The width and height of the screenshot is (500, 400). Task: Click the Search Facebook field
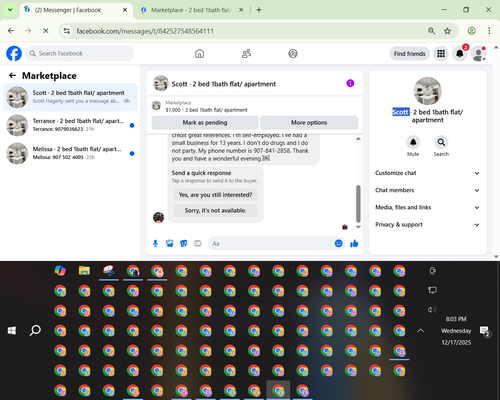click(x=80, y=53)
